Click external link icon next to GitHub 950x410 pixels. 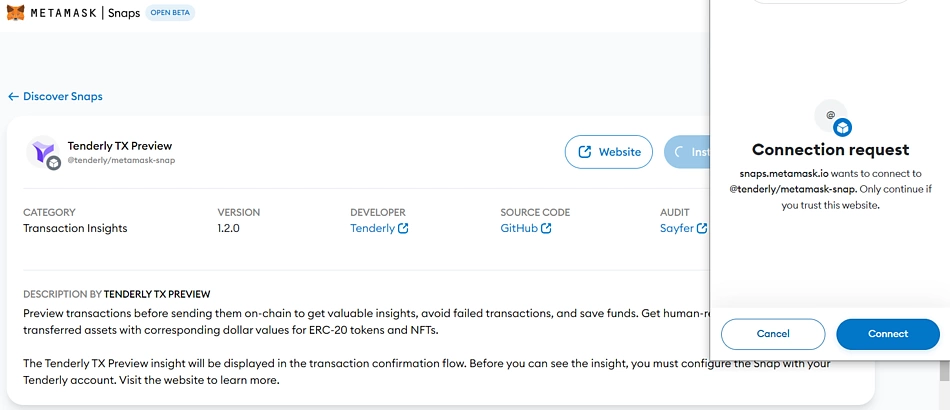coord(546,228)
